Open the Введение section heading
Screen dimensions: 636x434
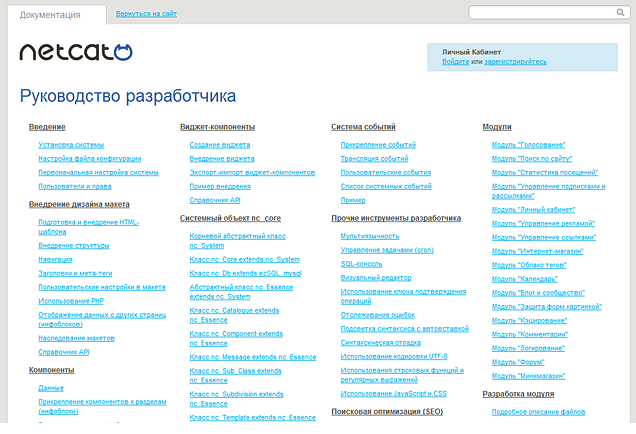point(47,128)
